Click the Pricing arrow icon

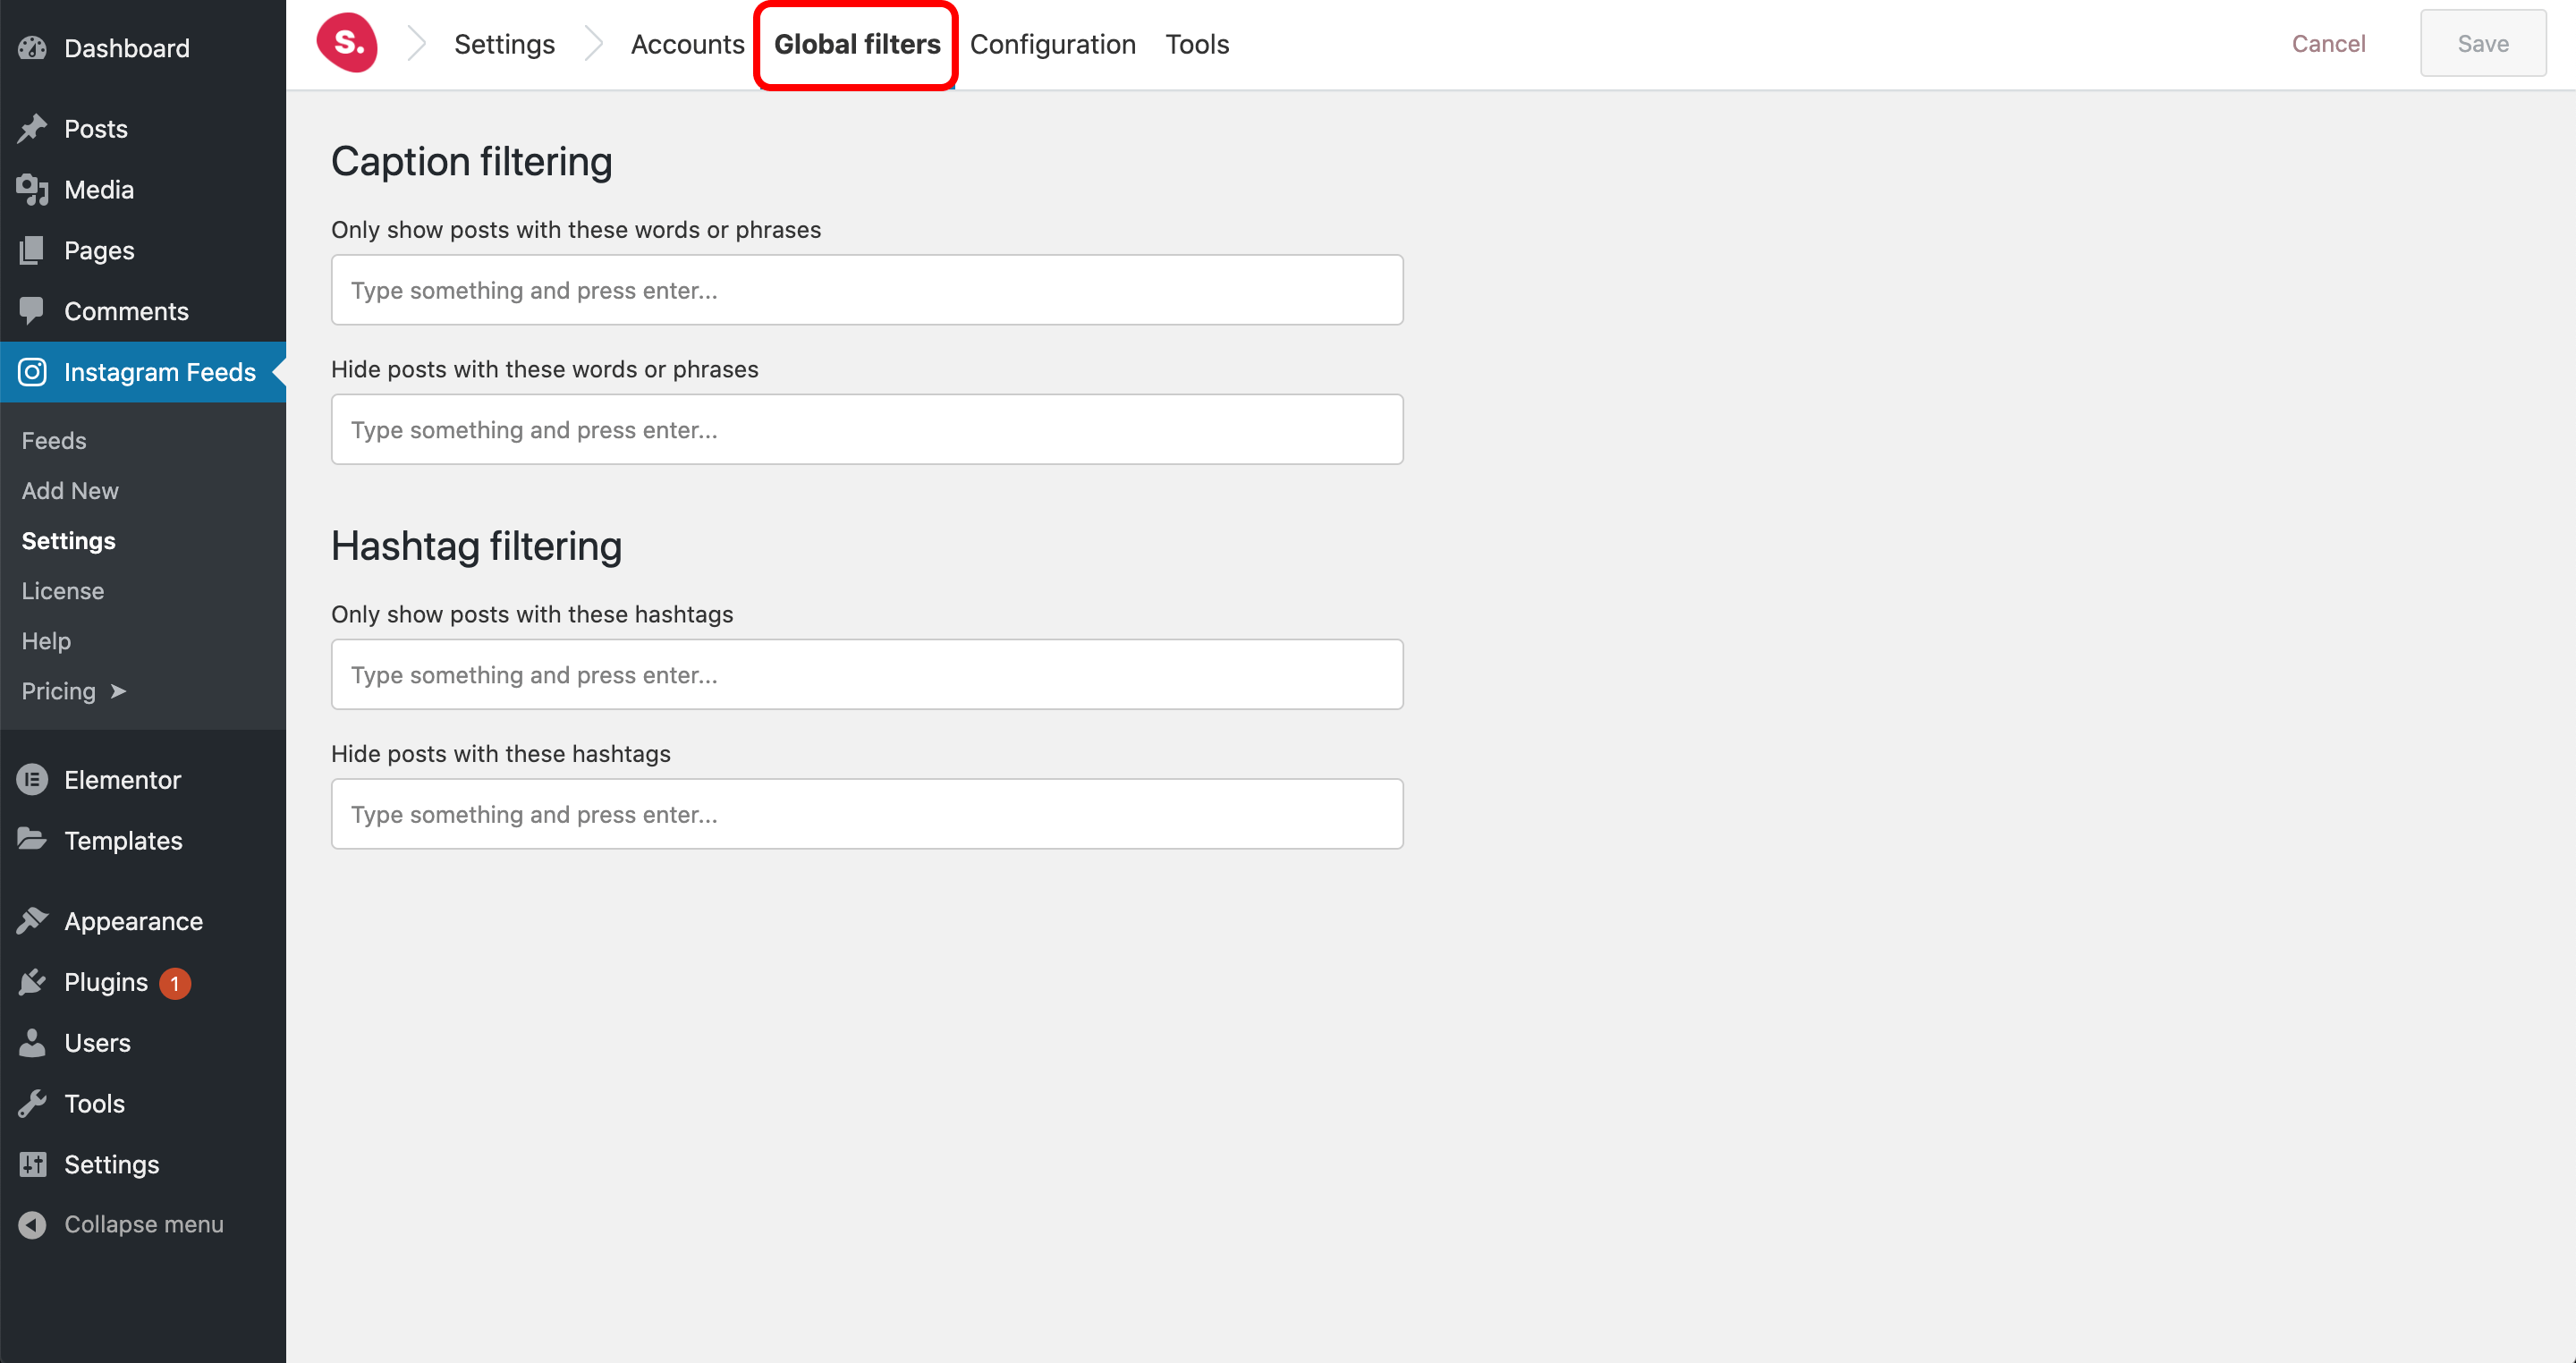[117, 691]
